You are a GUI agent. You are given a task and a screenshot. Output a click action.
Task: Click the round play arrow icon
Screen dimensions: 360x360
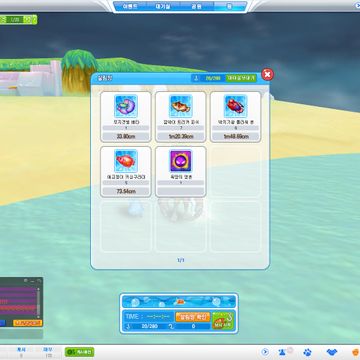pyautogui.click(x=265, y=352)
